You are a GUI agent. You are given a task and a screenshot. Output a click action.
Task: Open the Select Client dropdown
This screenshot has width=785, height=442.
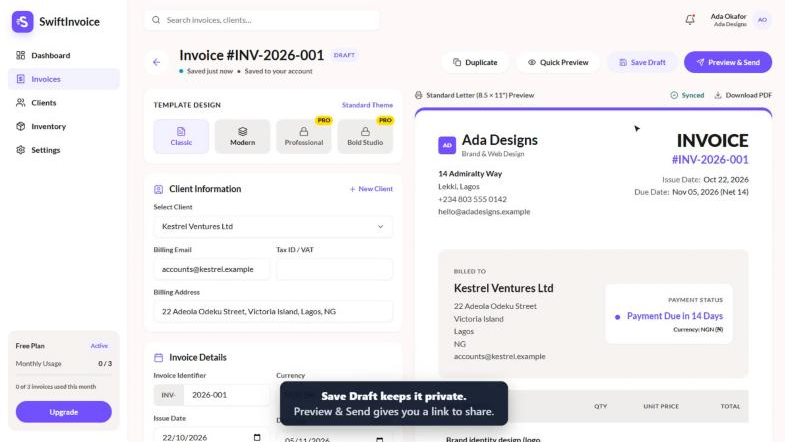pos(273,226)
